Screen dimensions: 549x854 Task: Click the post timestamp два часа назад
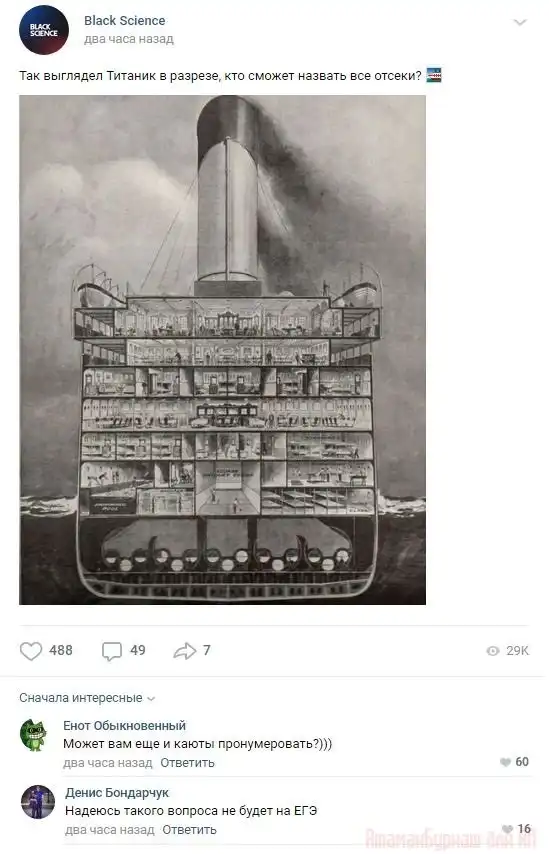tap(129, 39)
